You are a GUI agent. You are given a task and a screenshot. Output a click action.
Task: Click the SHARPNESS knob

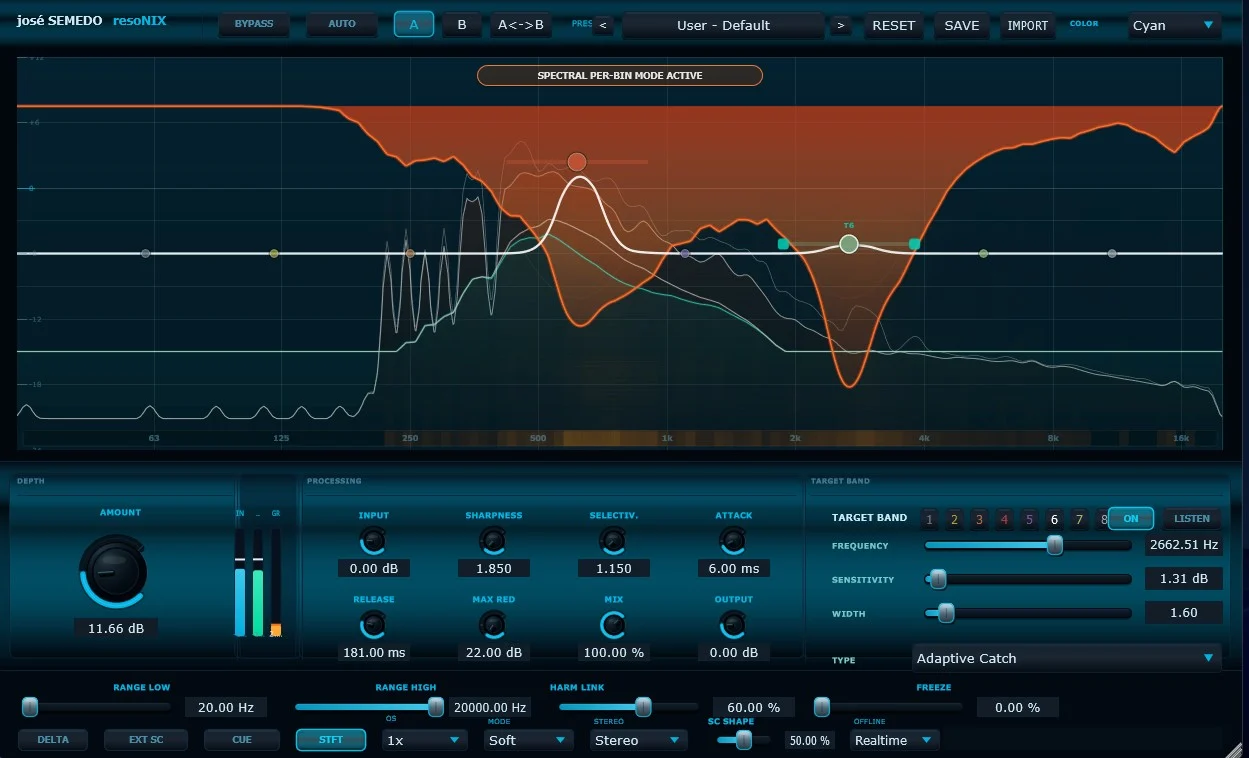tap(493, 541)
